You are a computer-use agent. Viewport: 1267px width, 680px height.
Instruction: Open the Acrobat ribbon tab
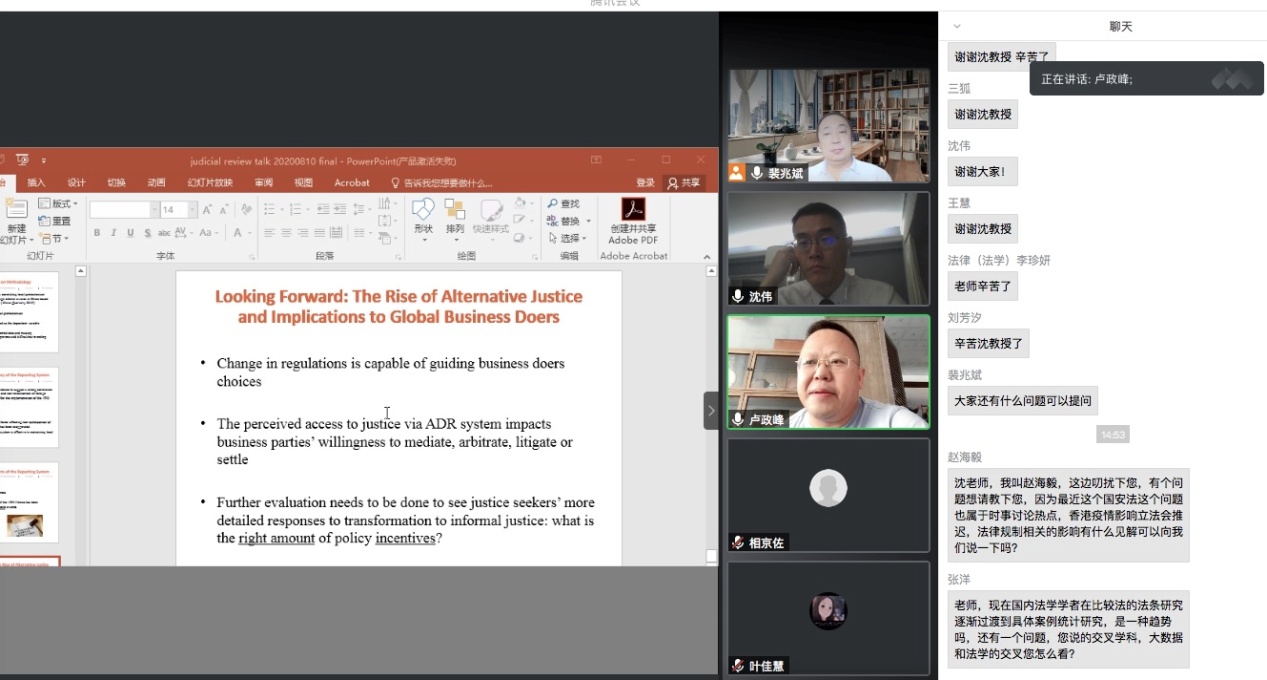[x=352, y=183]
